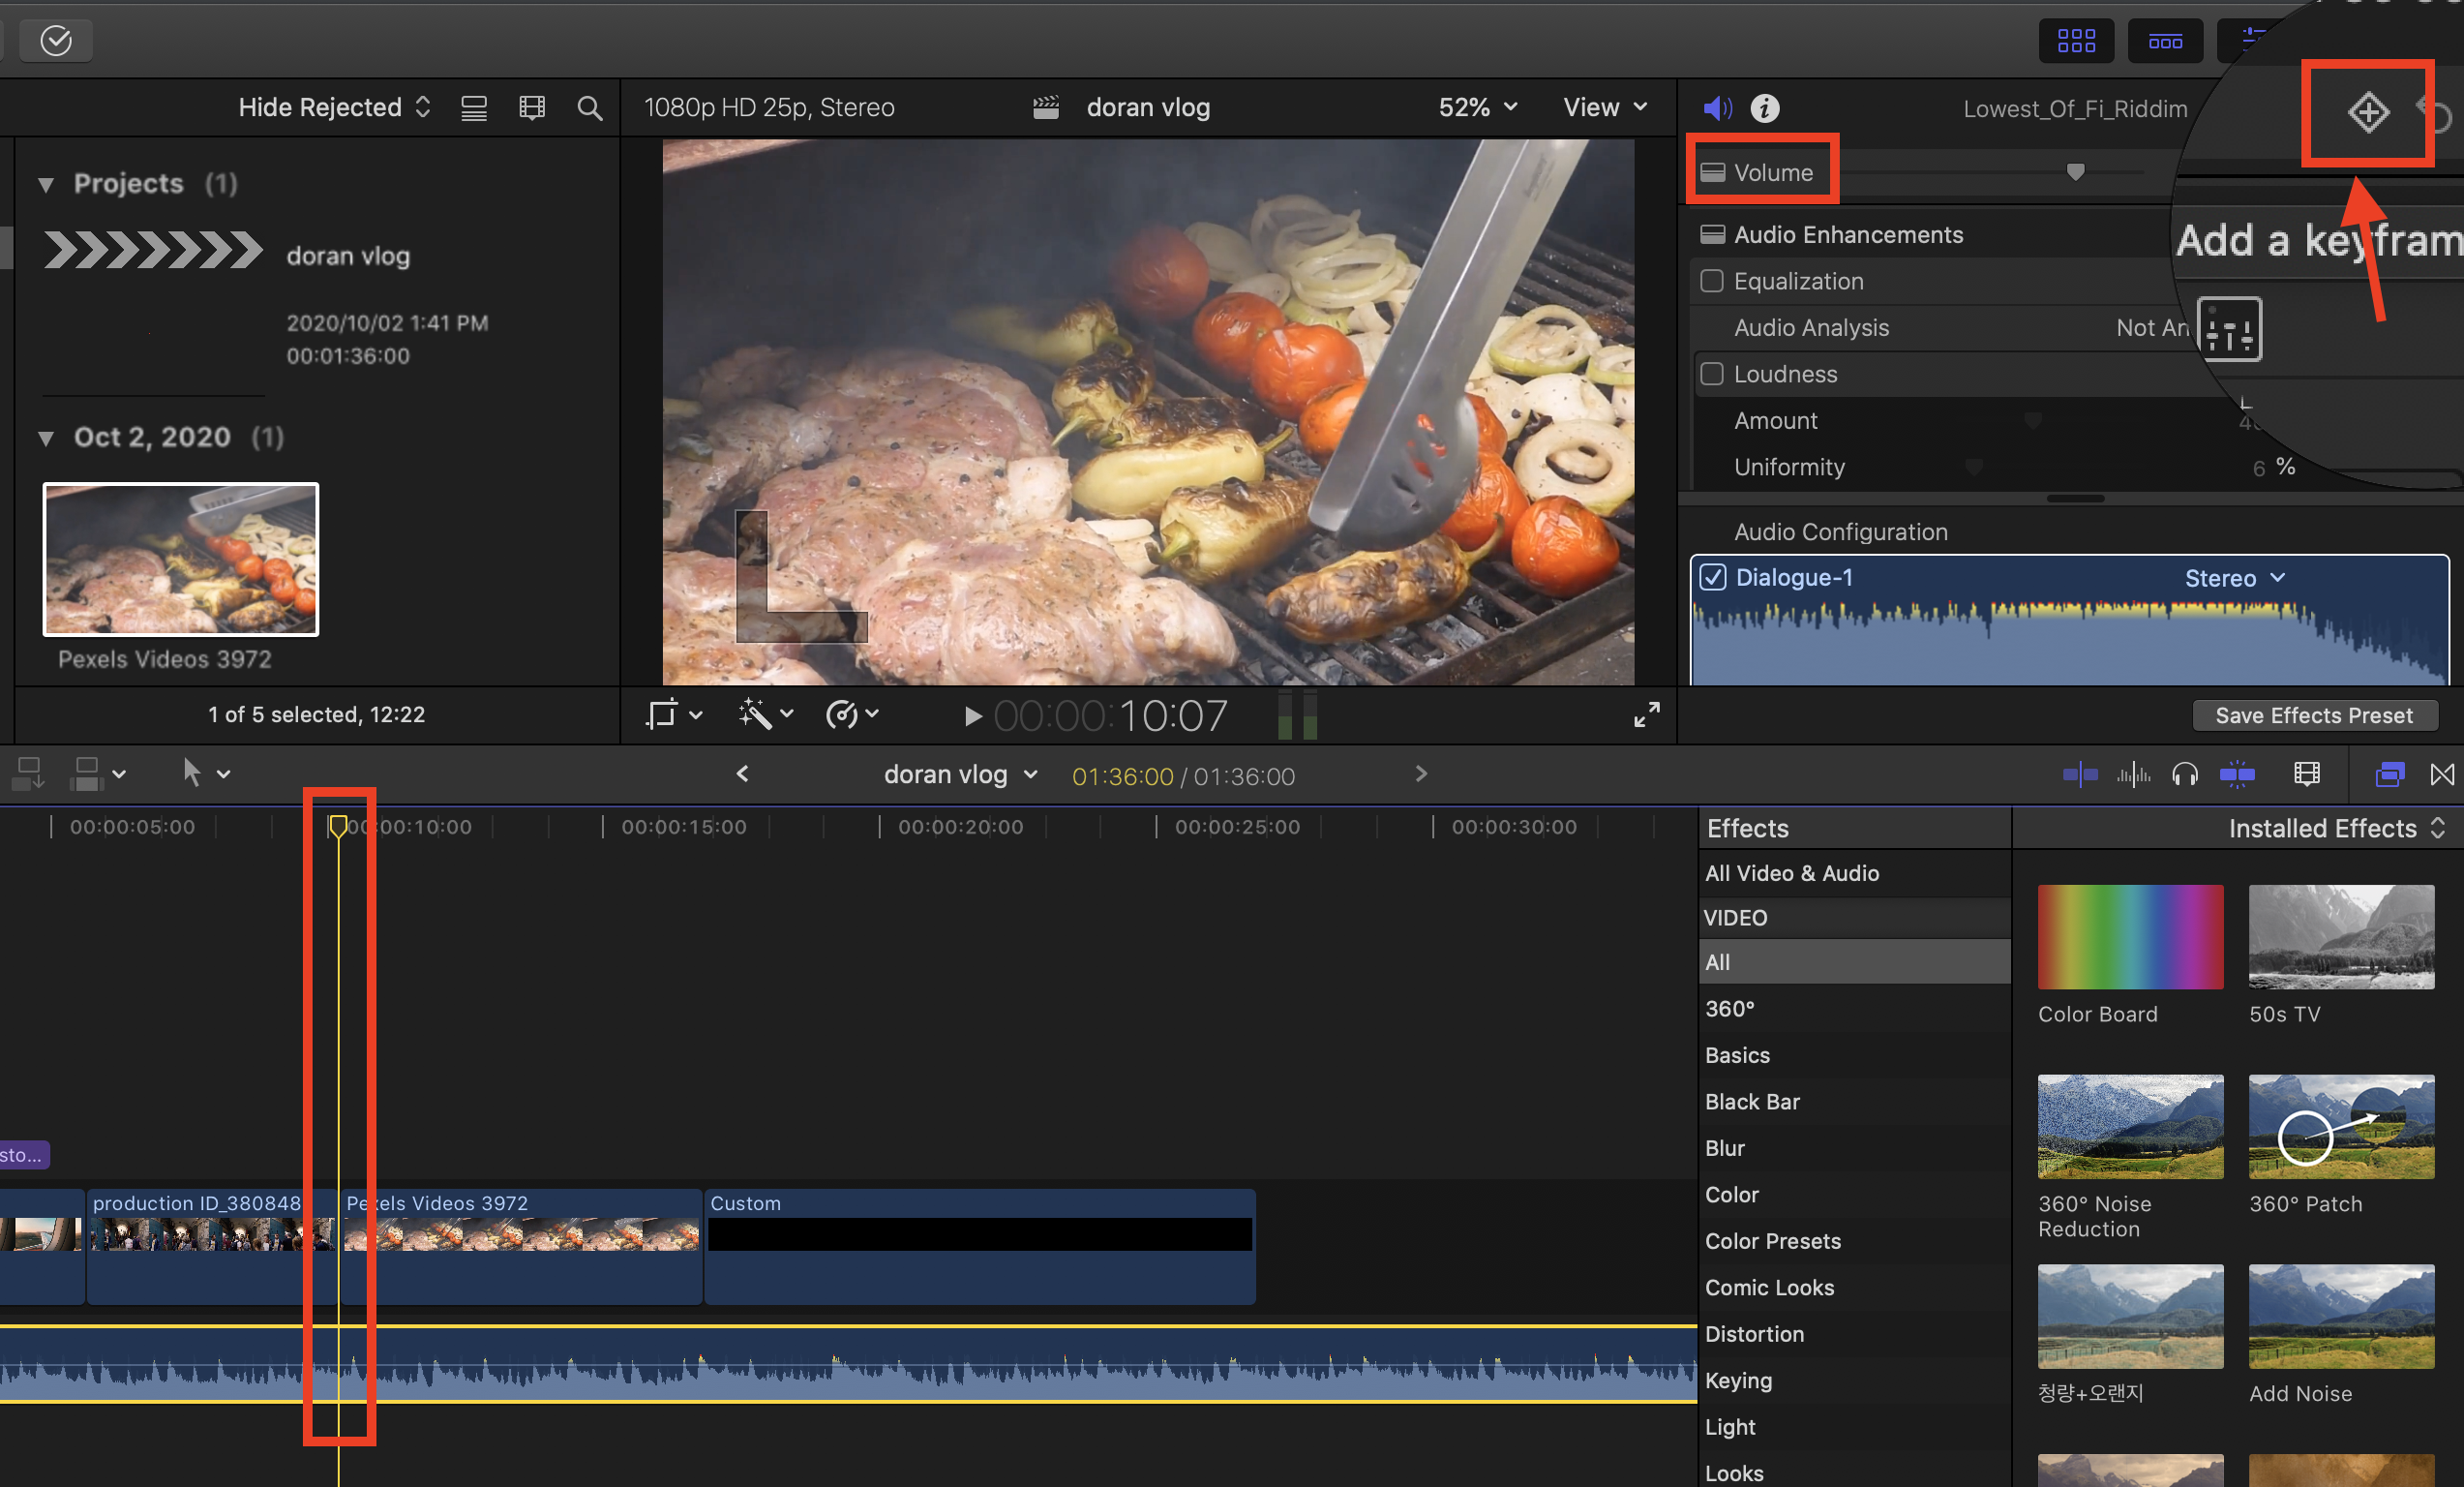This screenshot has width=2464, height=1487.
Task: Open the transitions browser bowtie icon
Action: pyautogui.click(x=2442, y=774)
